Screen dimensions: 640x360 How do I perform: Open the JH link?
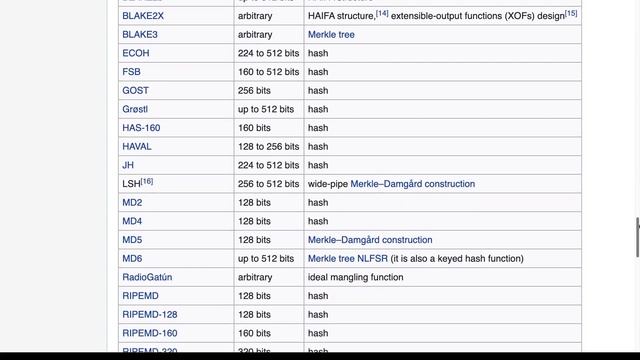(x=128, y=165)
